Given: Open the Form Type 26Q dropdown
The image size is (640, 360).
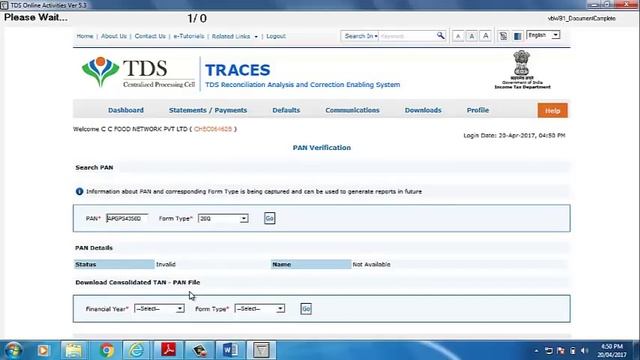Looking at the screenshot, I should click(223, 218).
